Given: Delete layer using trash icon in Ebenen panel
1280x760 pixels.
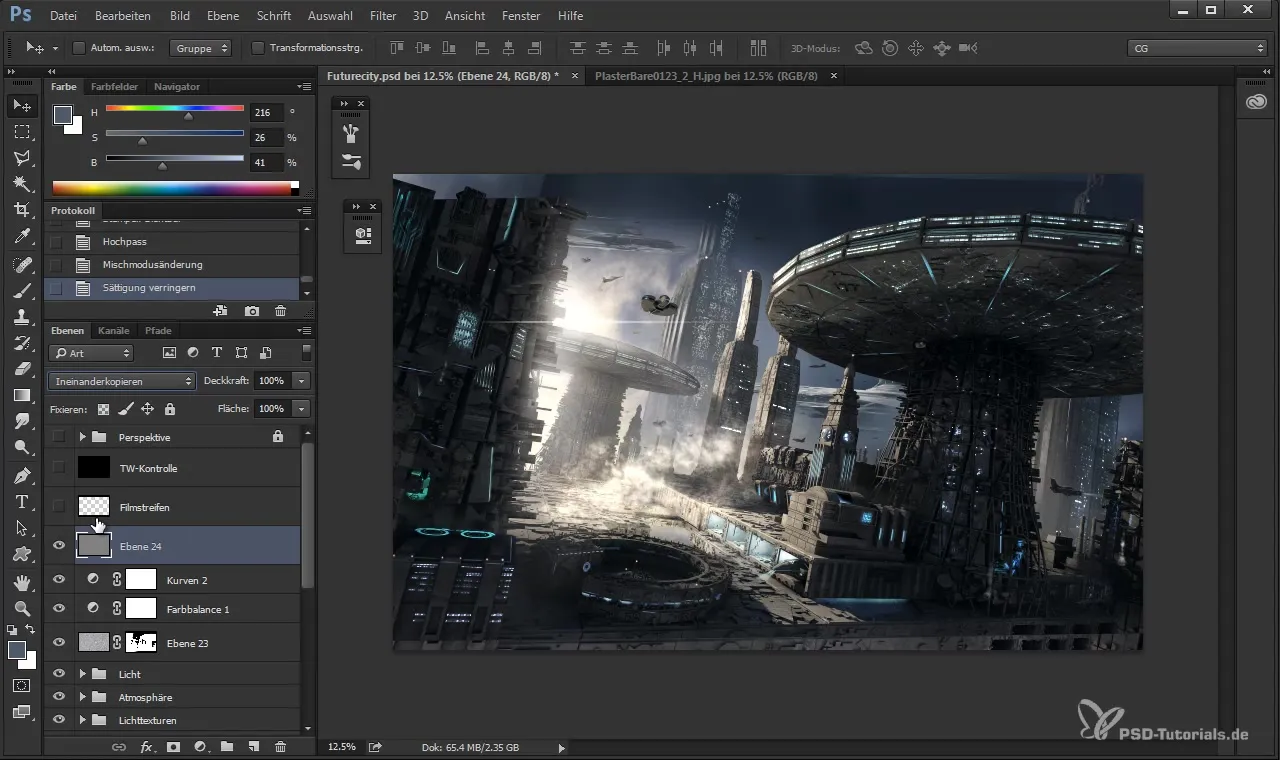Looking at the screenshot, I should (x=280, y=746).
